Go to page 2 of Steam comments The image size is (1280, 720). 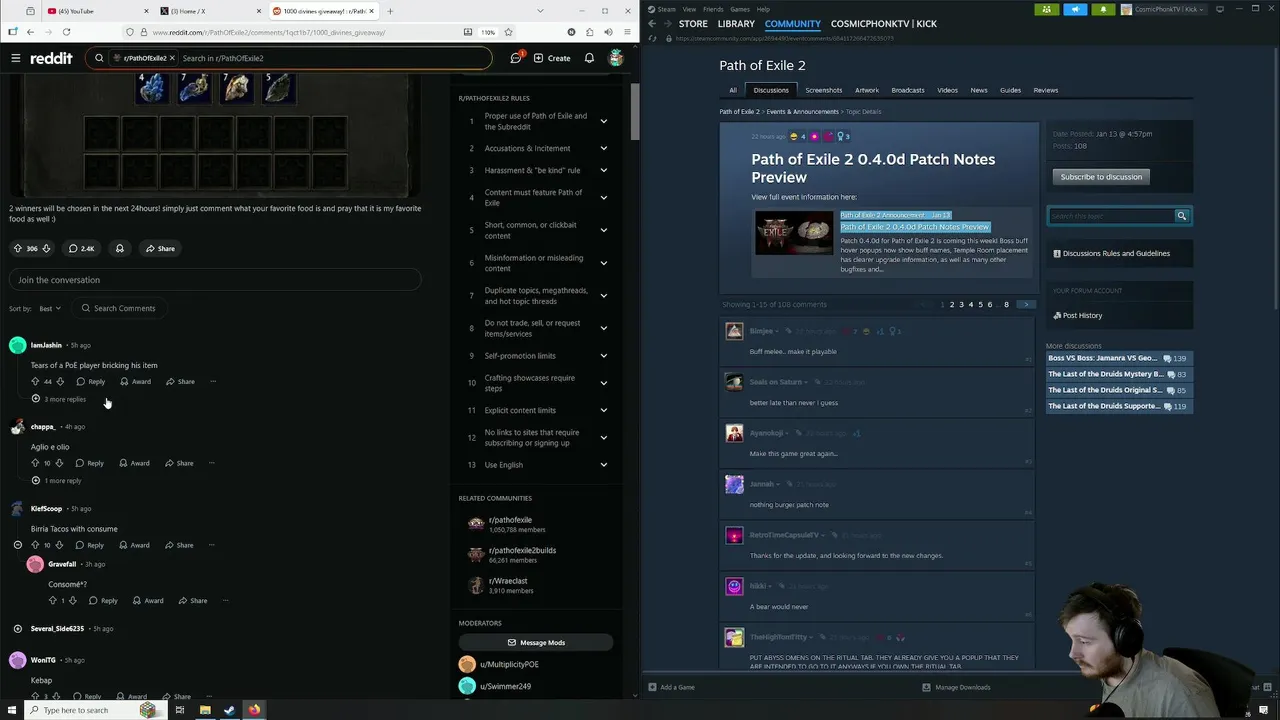[952, 304]
